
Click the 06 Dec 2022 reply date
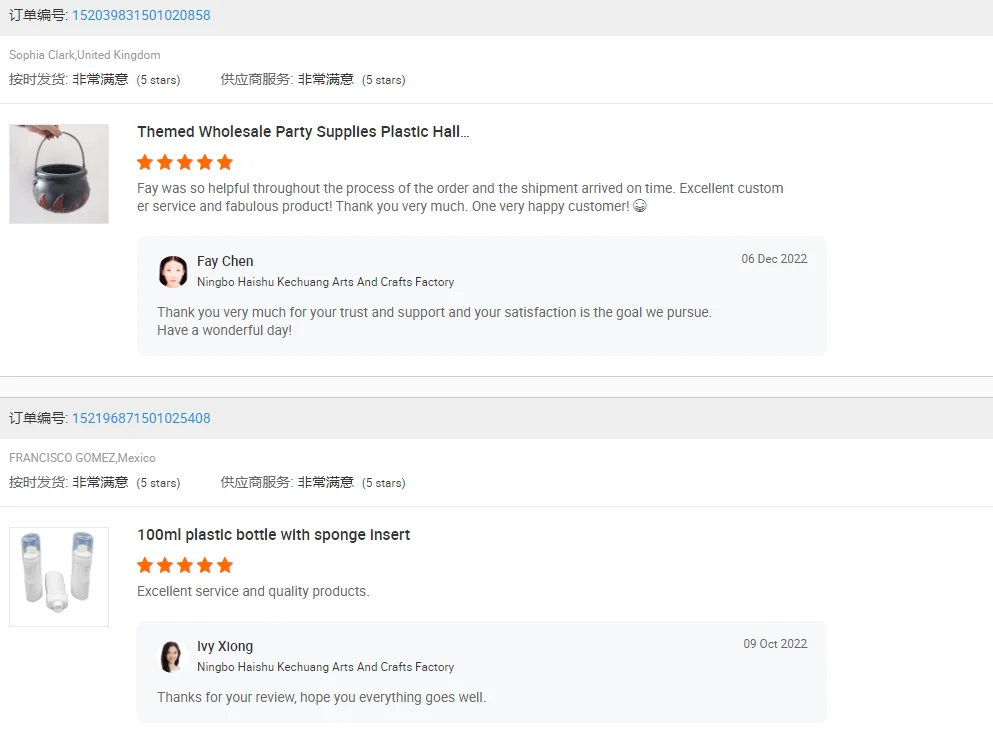[774, 259]
